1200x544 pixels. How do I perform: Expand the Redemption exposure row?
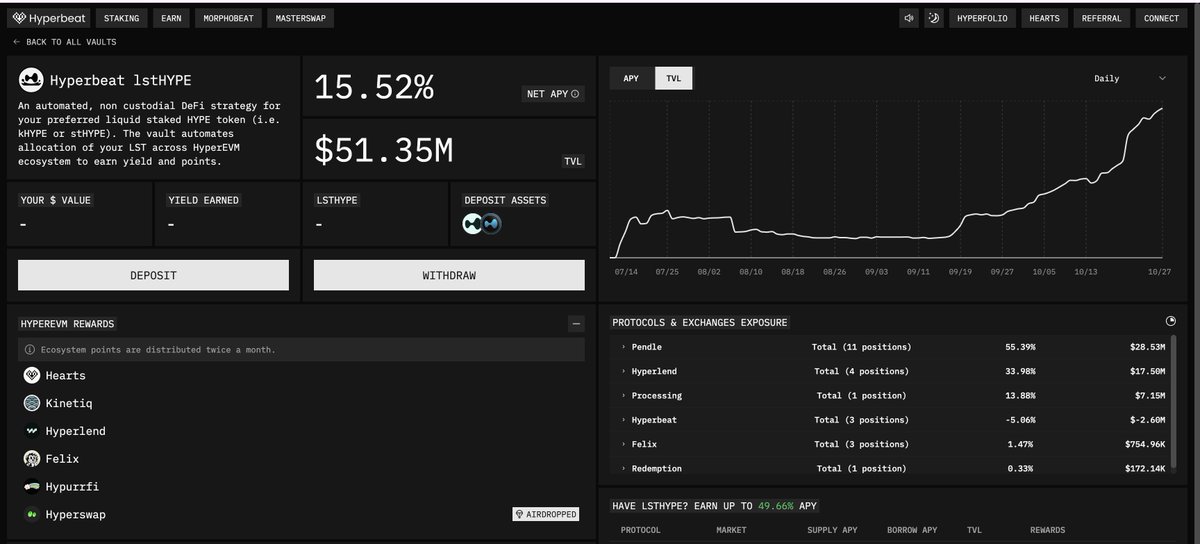[x=623, y=468]
